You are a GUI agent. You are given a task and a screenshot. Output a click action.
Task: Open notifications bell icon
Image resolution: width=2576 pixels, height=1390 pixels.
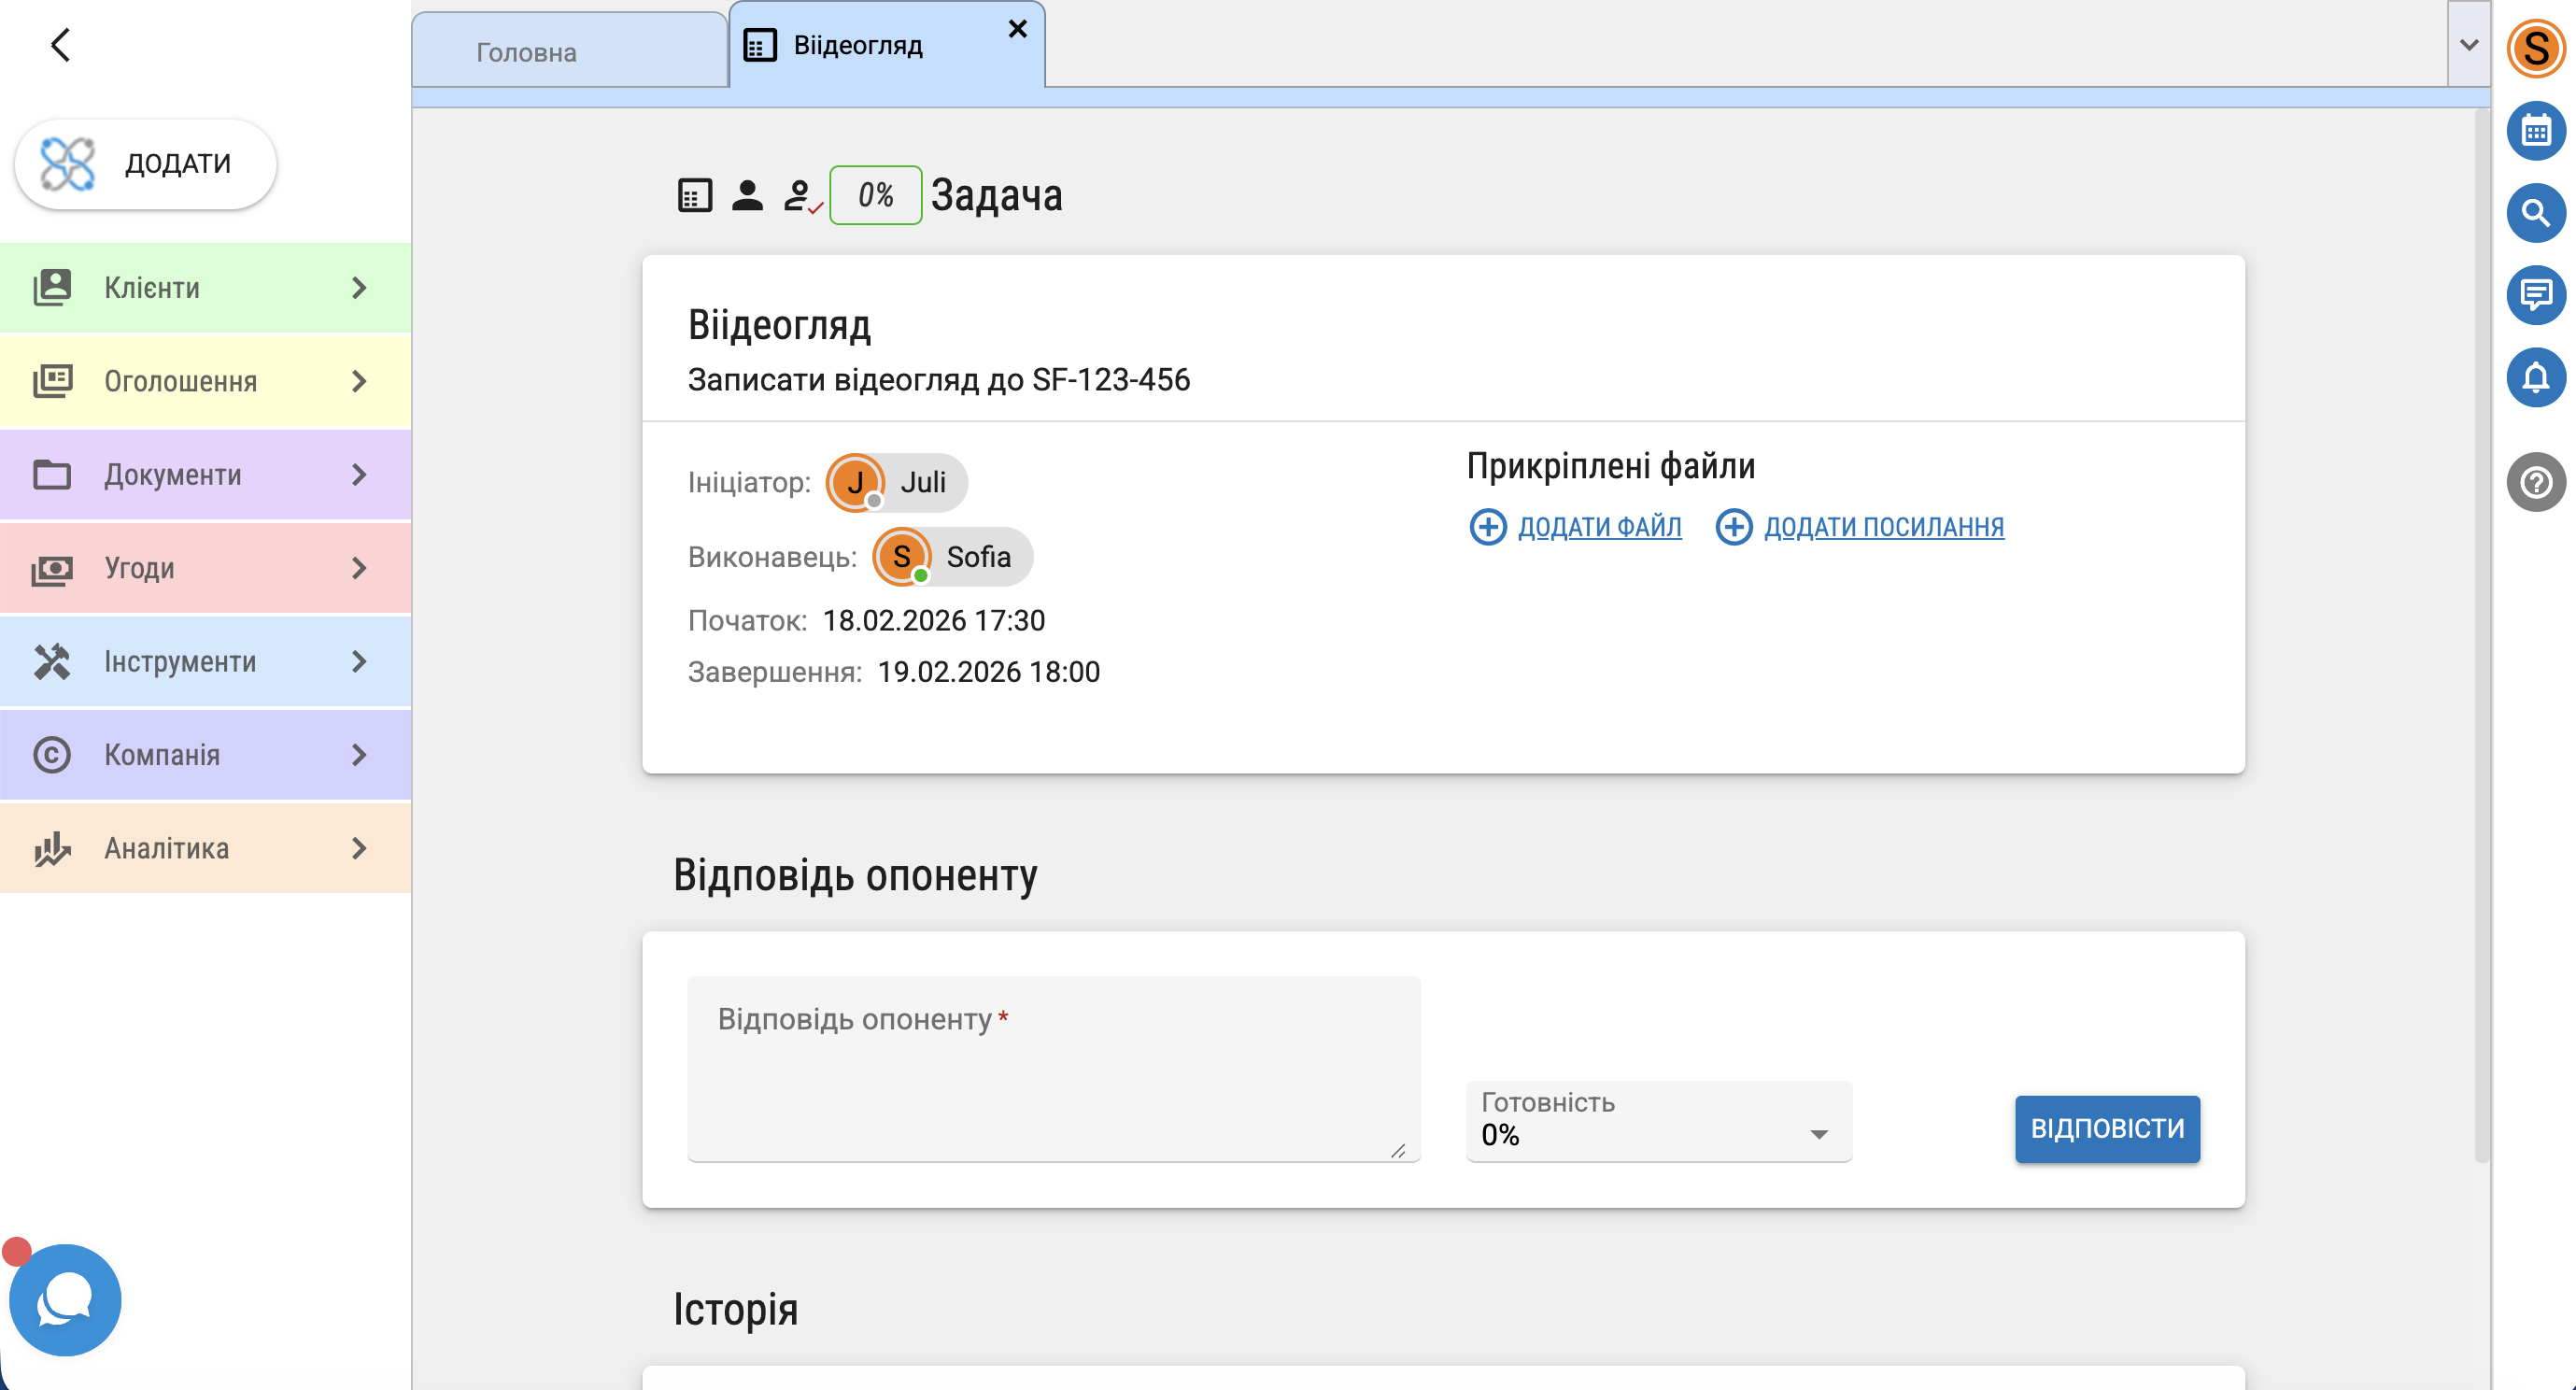(2535, 378)
